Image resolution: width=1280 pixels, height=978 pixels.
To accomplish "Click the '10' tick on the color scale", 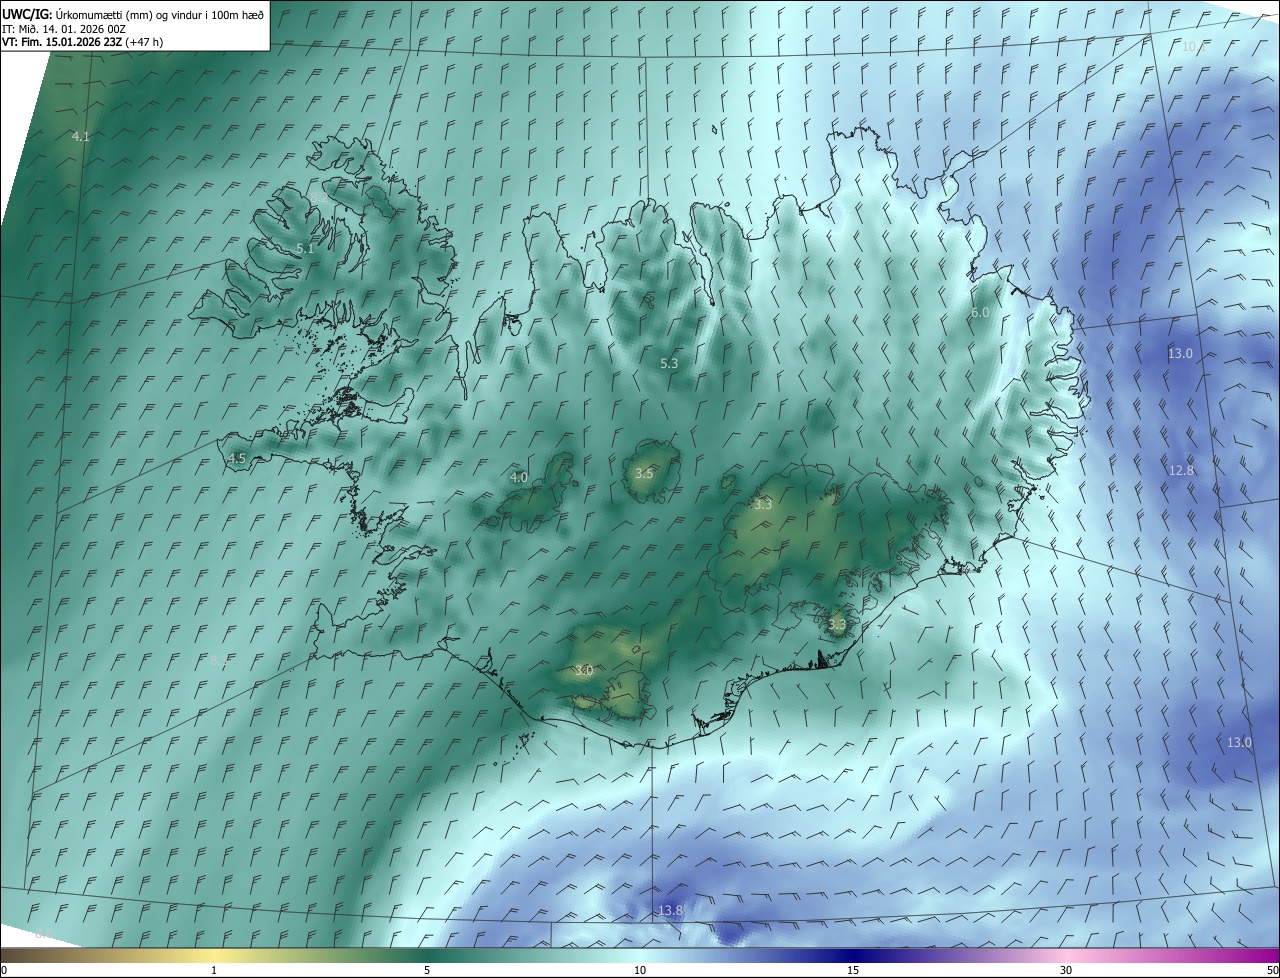I will tap(640, 971).
